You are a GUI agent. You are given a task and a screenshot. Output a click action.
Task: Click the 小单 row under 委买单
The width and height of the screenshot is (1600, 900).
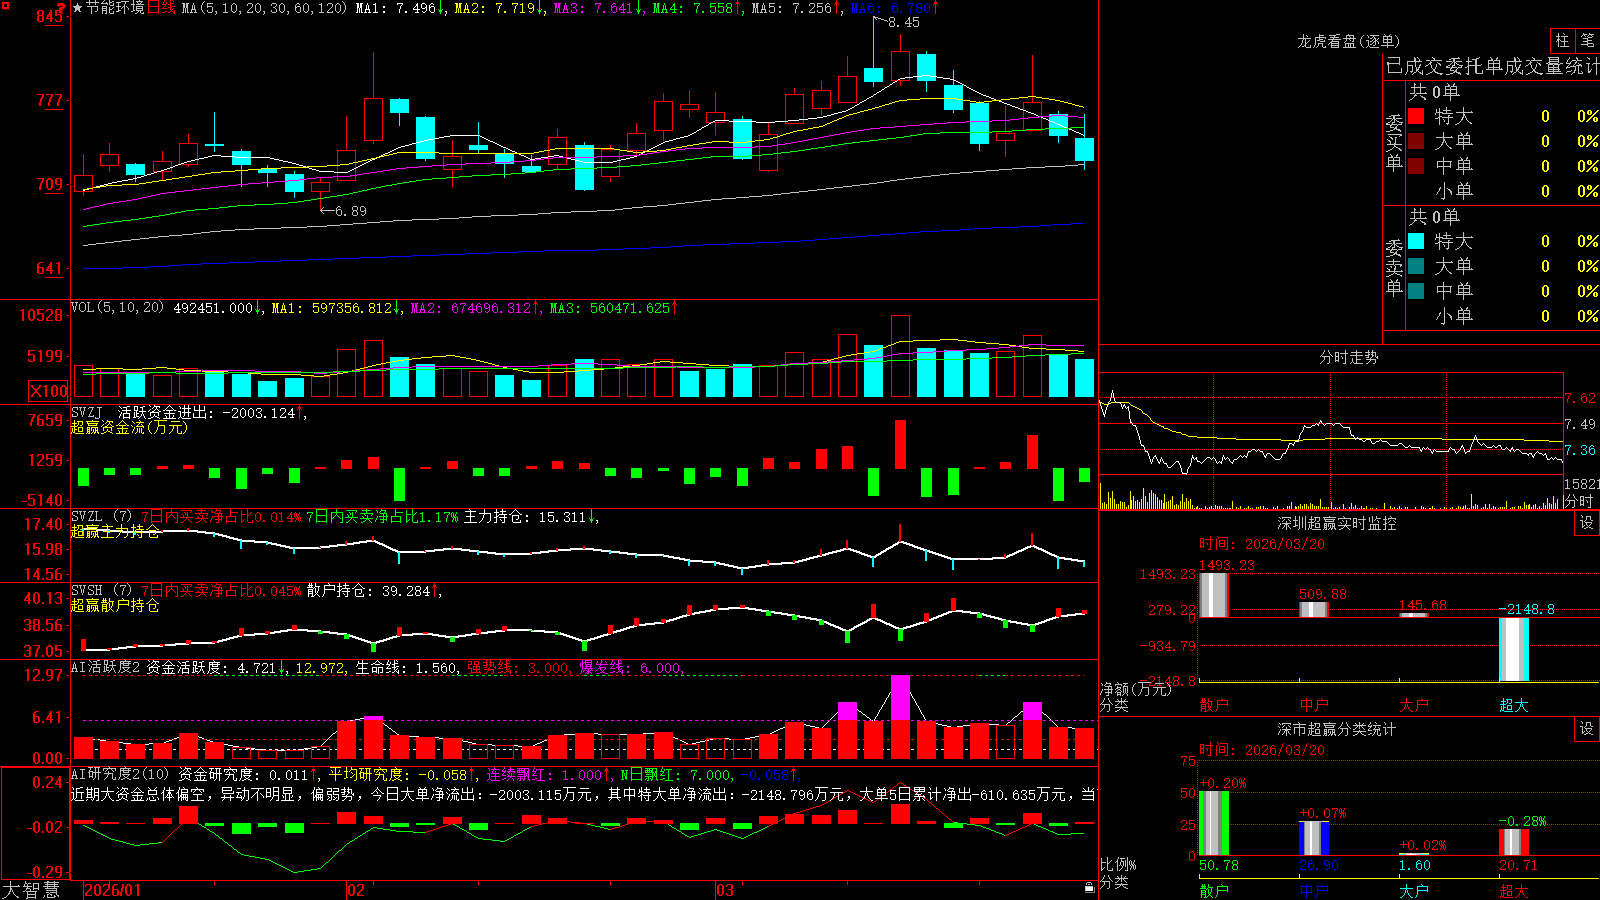click(x=1503, y=191)
